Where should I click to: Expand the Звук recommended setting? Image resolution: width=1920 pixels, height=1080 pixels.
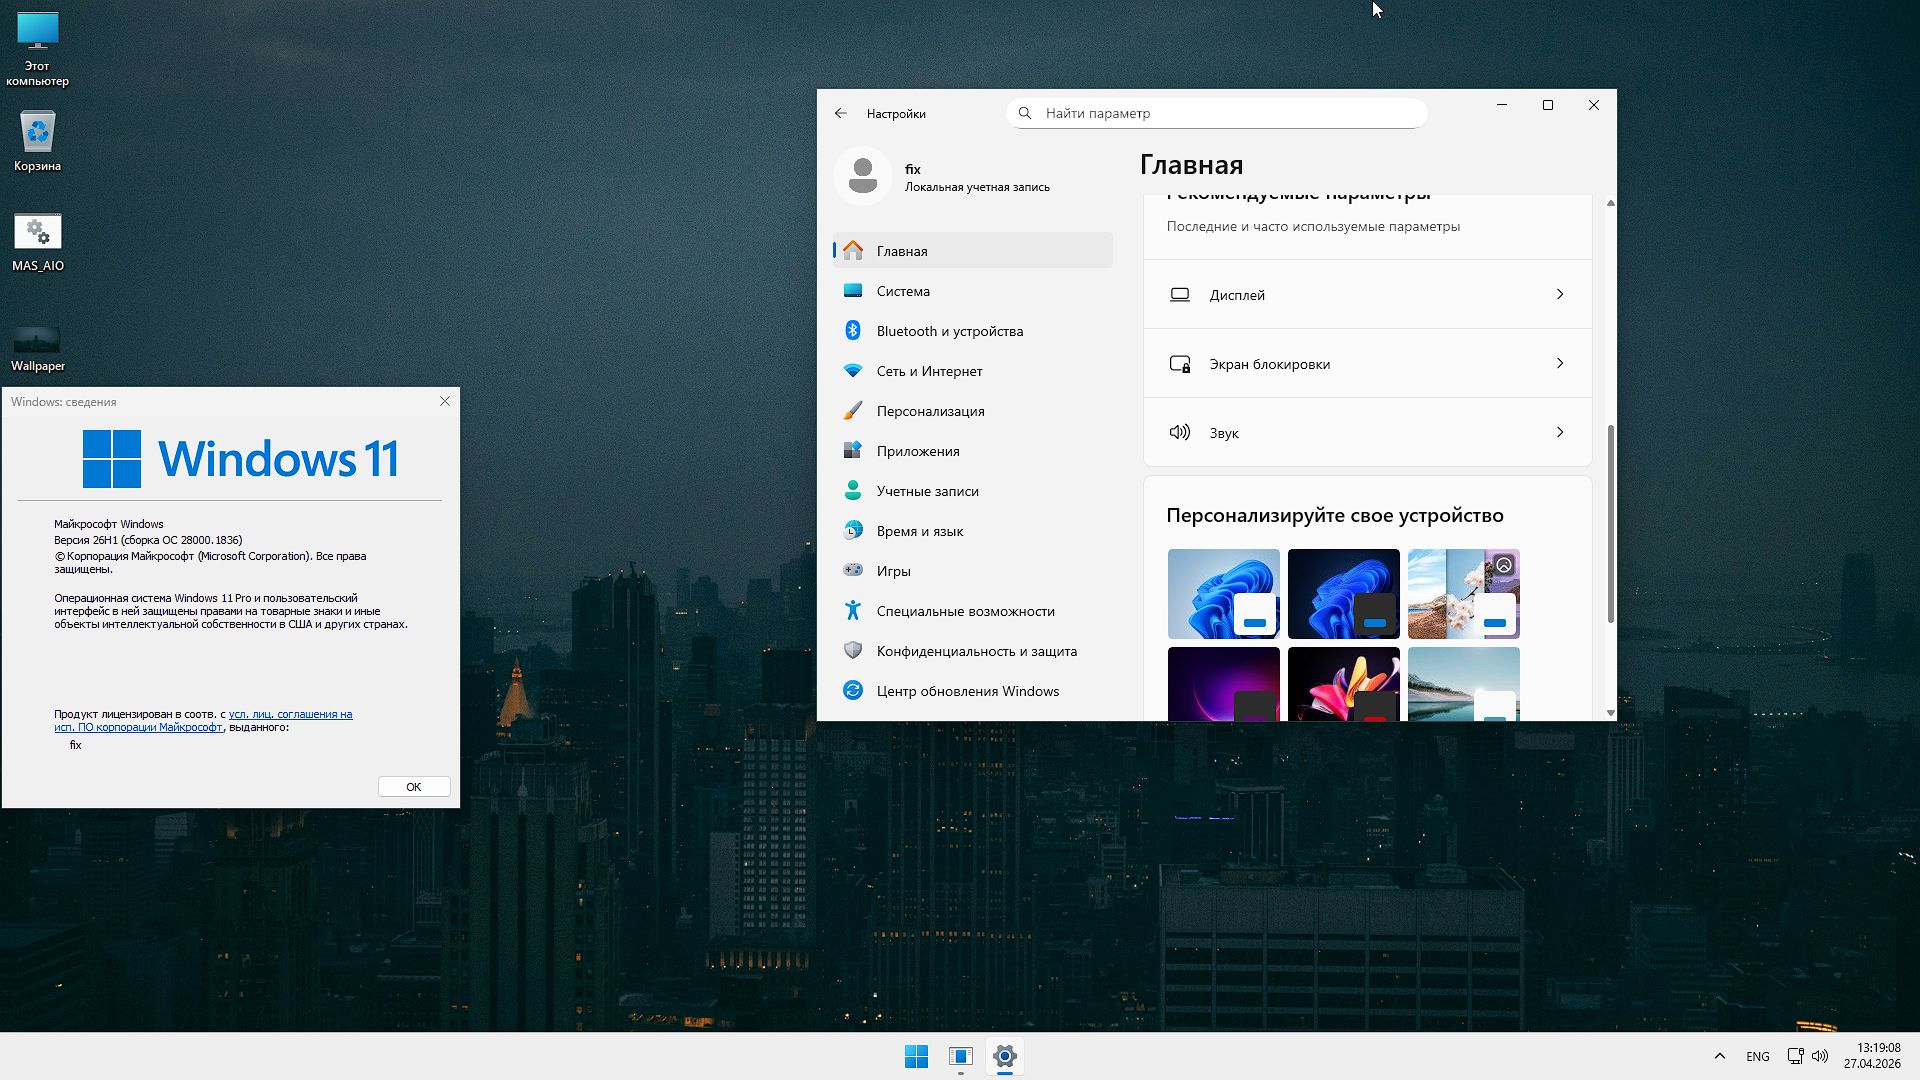[x=1366, y=432]
